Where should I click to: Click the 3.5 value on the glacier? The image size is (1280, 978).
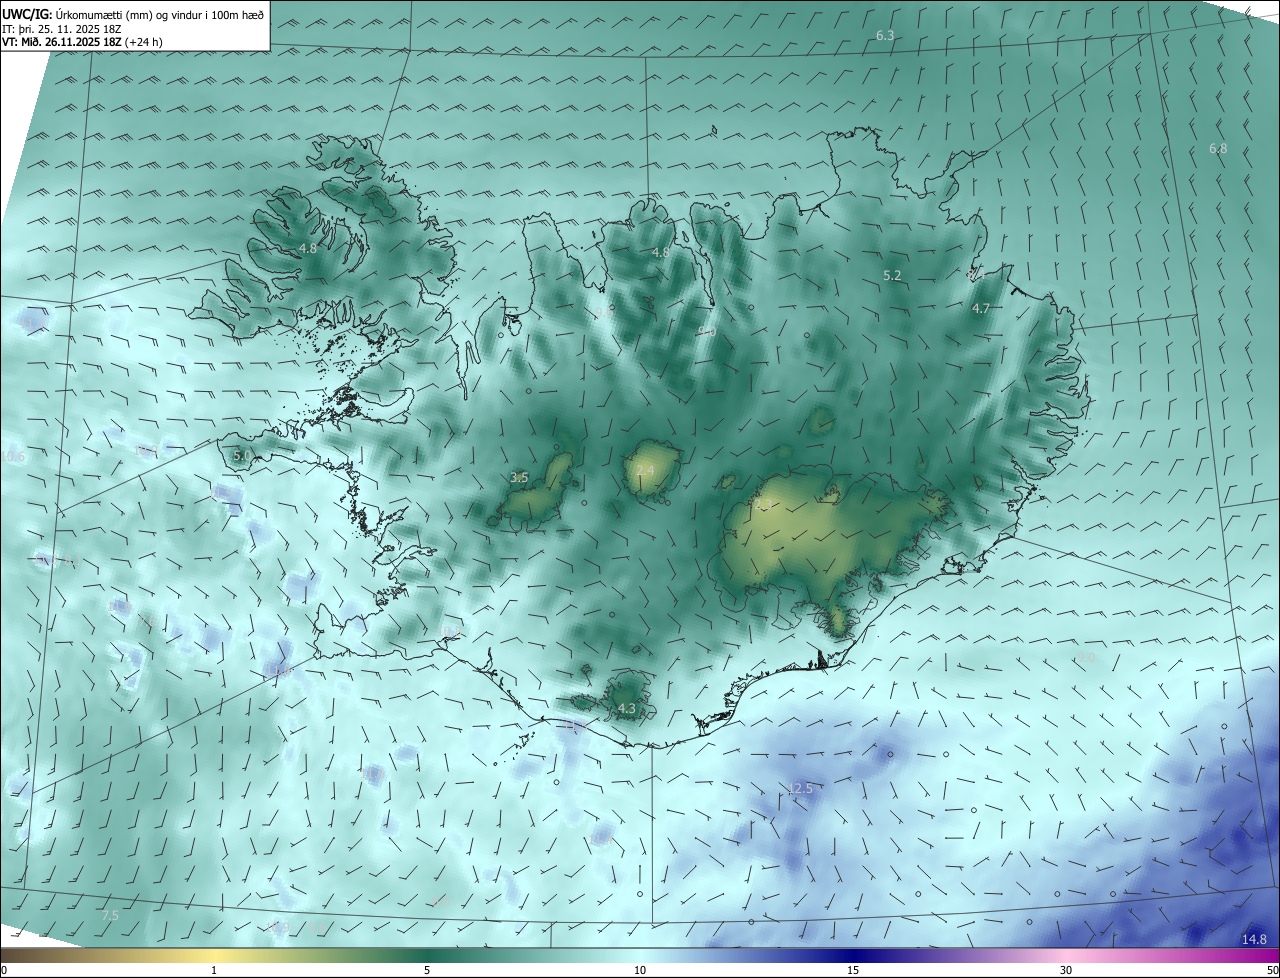tap(519, 478)
